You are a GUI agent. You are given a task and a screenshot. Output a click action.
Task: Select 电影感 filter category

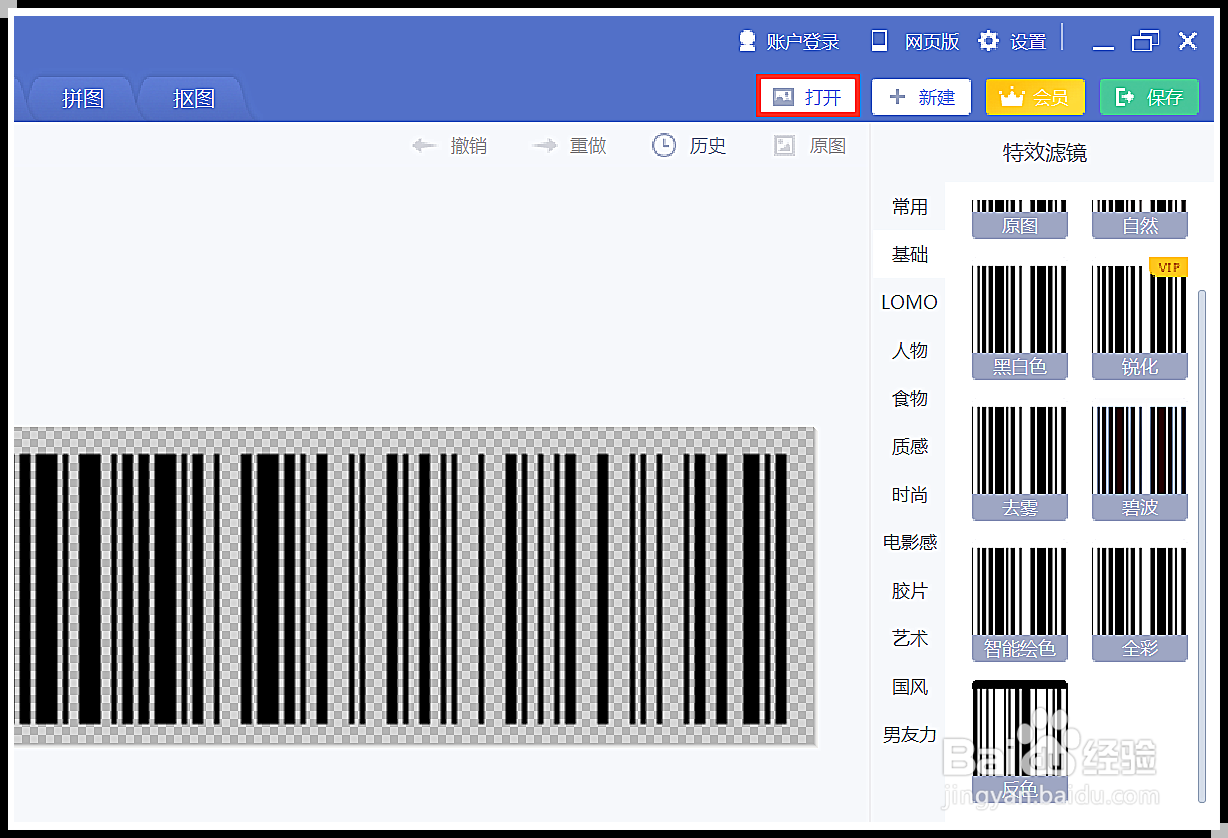pyautogui.click(x=910, y=542)
